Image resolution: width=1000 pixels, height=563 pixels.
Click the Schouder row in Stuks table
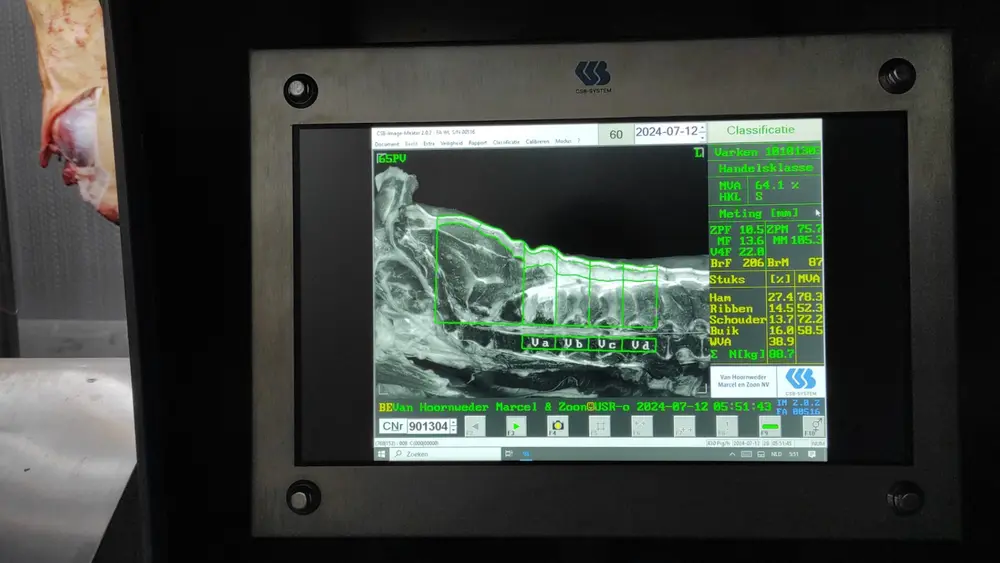pyautogui.click(x=766, y=319)
